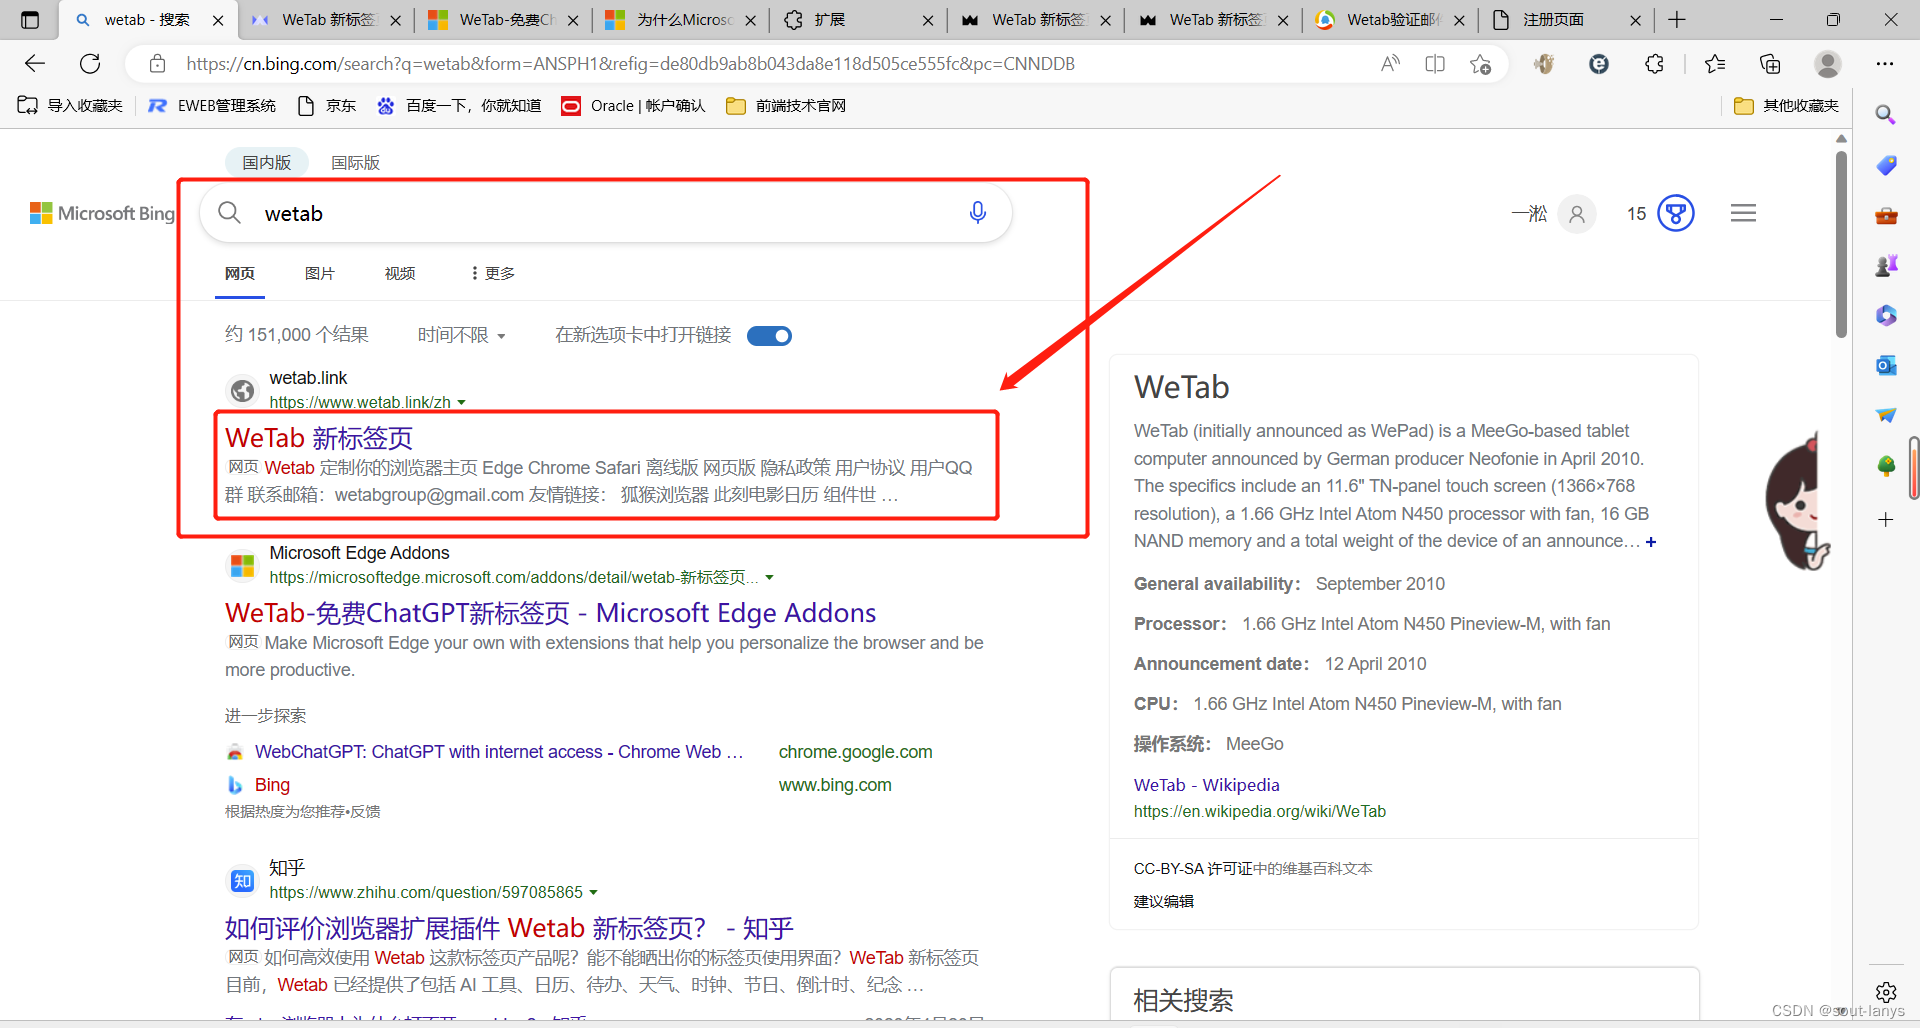
Task: Start voice search with microphone icon
Action: pos(978,212)
